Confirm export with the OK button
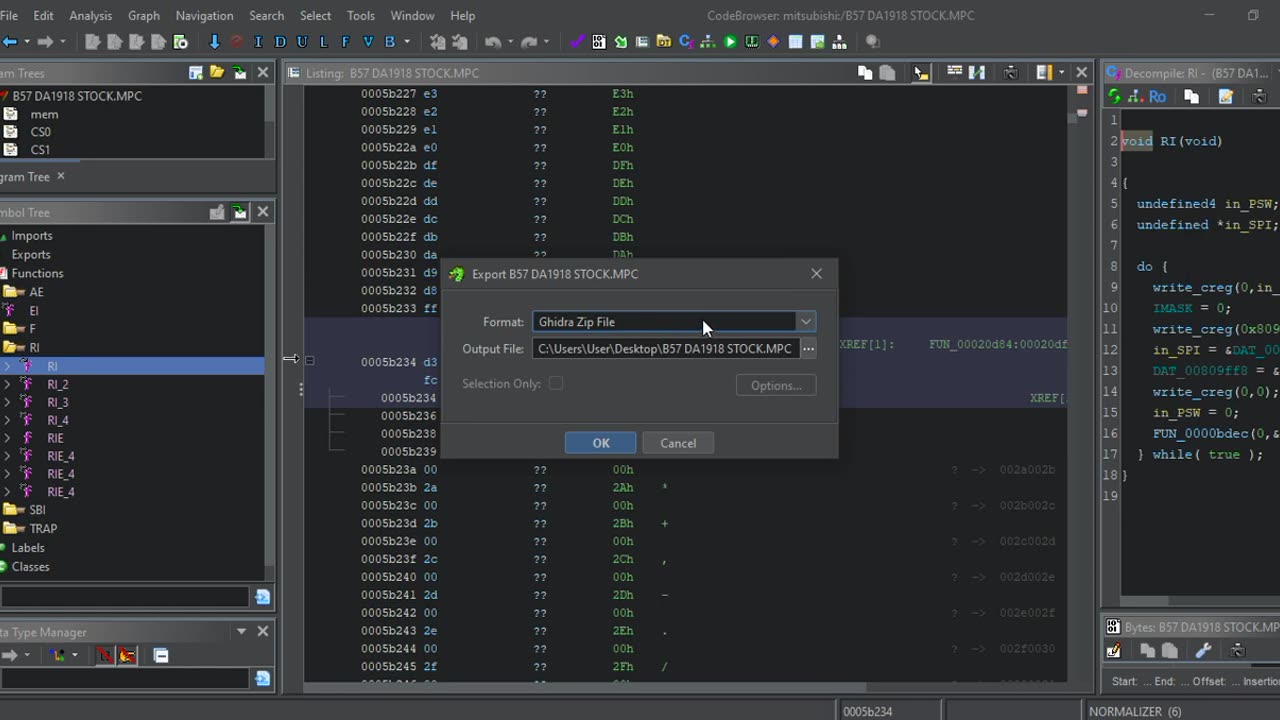The image size is (1280, 720). pyautogui.click(x=600, y=443)
